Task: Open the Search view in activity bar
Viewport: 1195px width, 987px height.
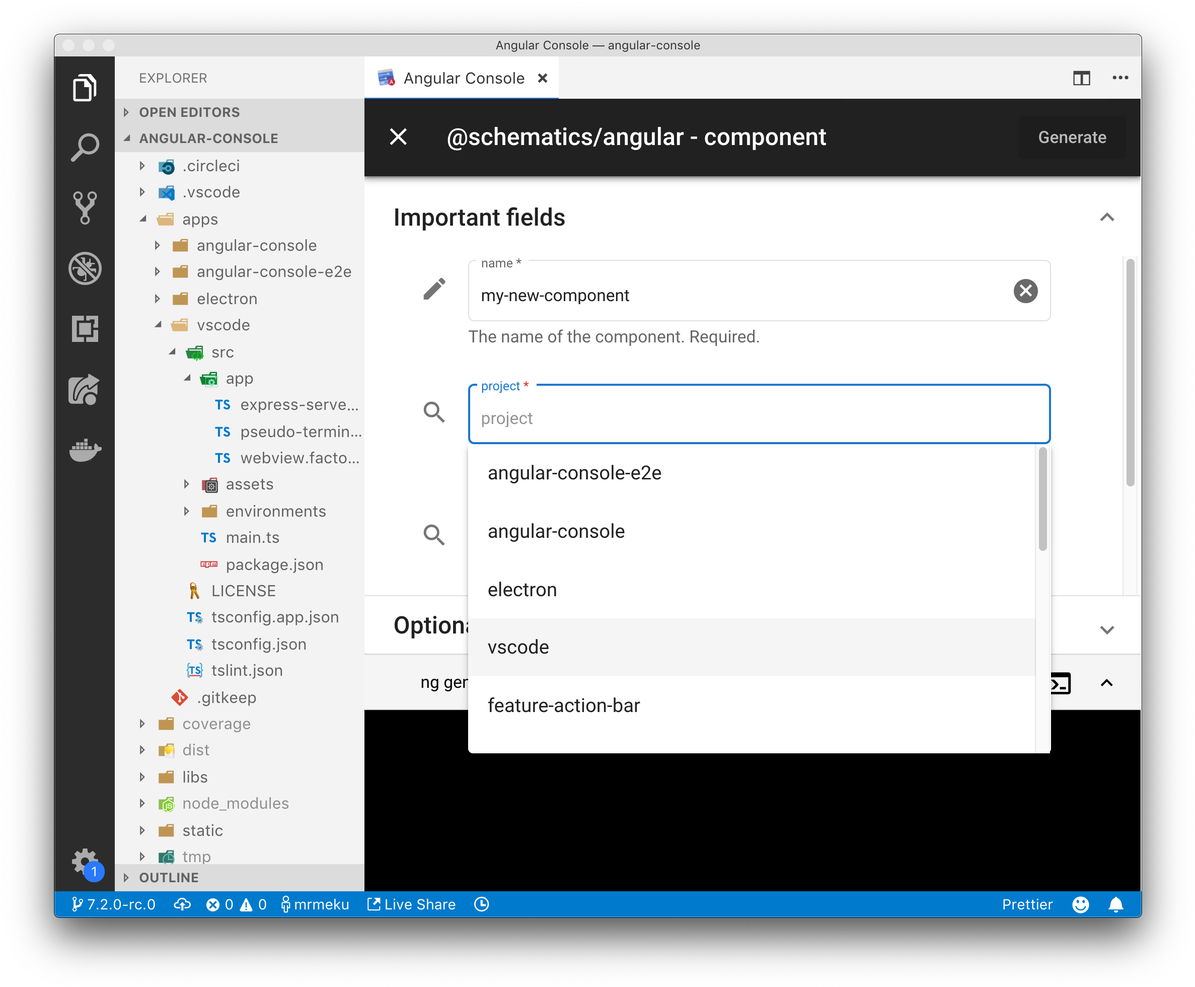Action: tap(85, 148)
